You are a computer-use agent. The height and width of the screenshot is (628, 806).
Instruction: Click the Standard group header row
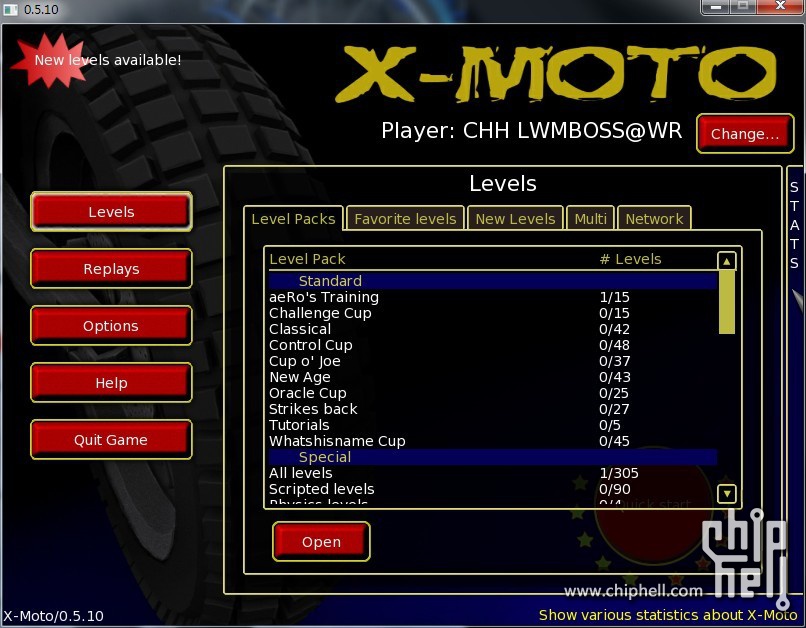(492, 281)
